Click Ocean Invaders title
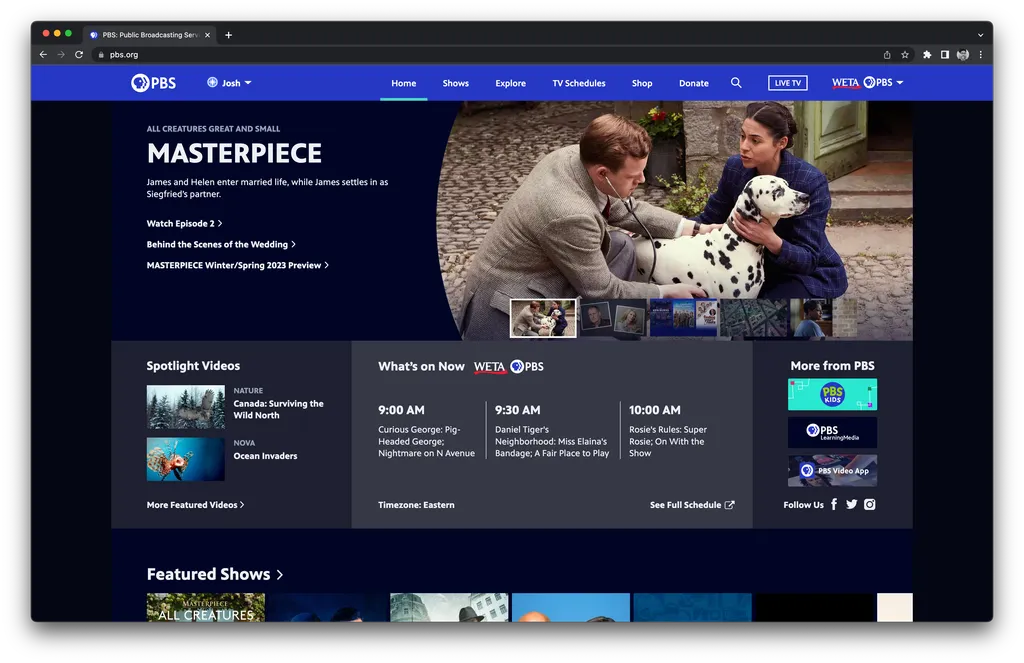Image resolution: width=1024 pixels, height=663 pixels. [265, 456]
